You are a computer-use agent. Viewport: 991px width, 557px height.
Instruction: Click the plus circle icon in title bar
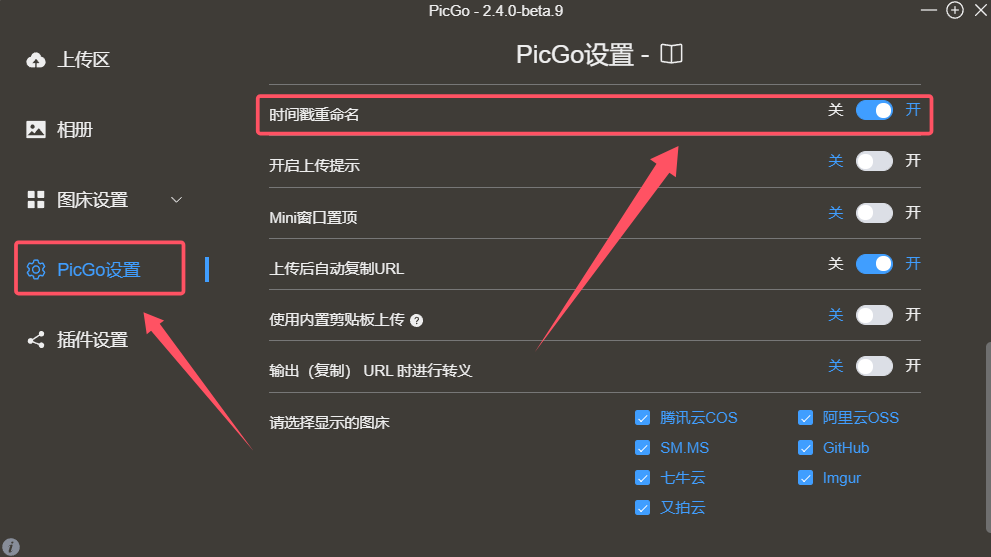955,10
